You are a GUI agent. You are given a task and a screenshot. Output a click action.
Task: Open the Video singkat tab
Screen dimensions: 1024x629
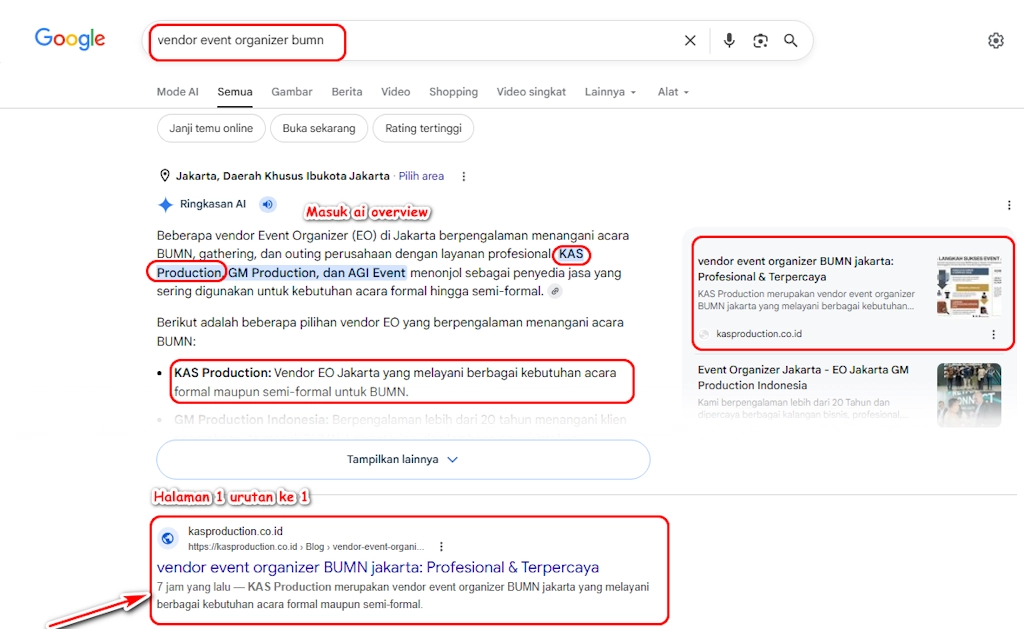coord(531,92)
